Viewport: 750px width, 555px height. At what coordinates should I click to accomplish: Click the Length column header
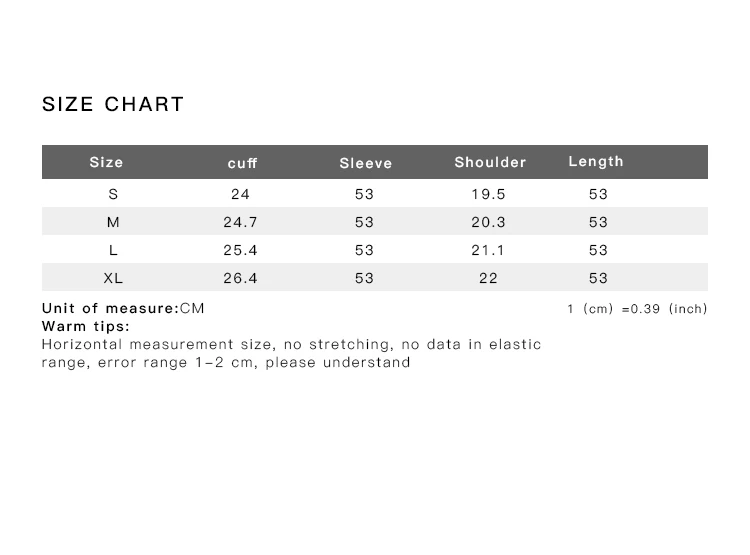596,161
